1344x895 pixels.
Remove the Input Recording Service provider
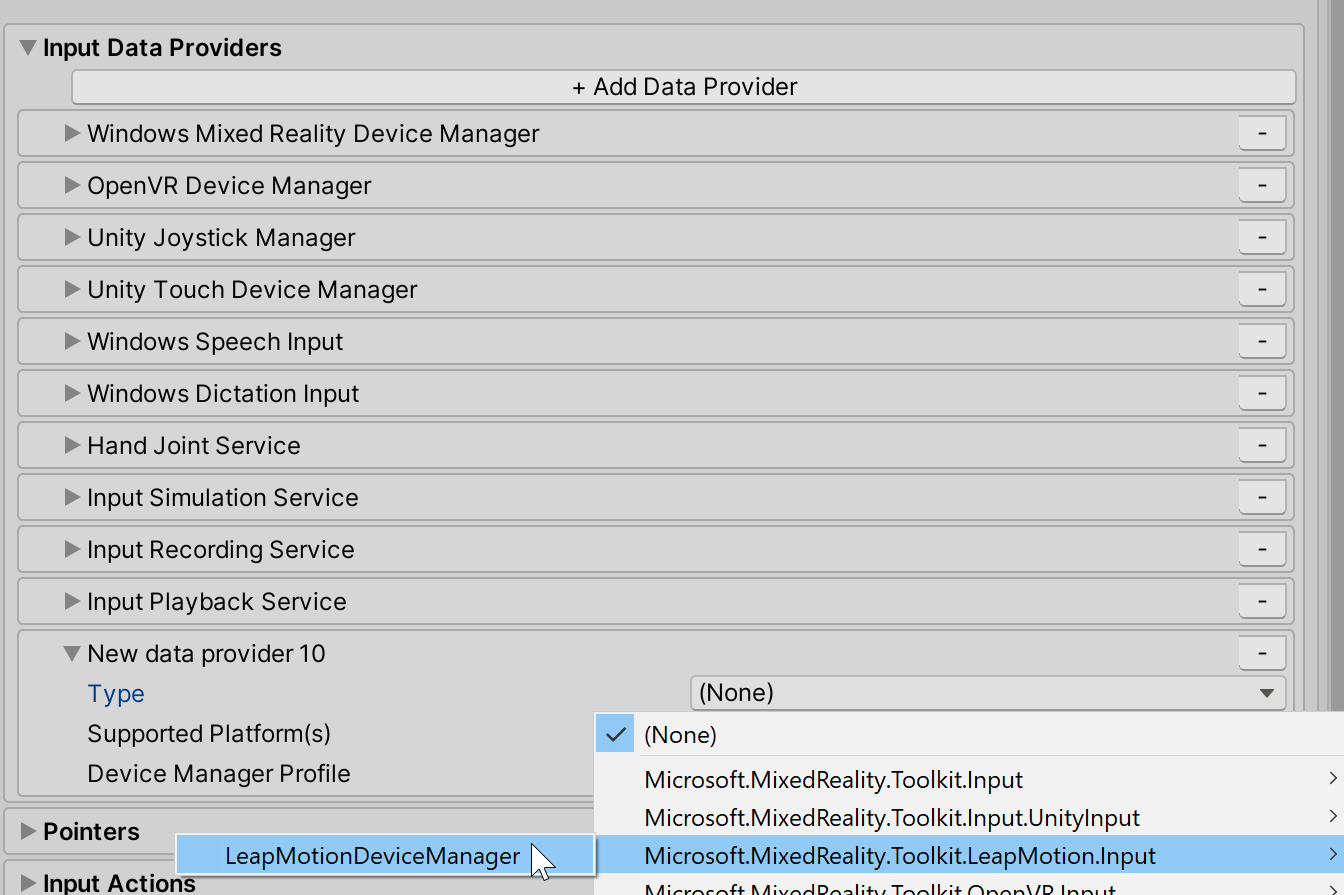click(x=1261, y=549)
